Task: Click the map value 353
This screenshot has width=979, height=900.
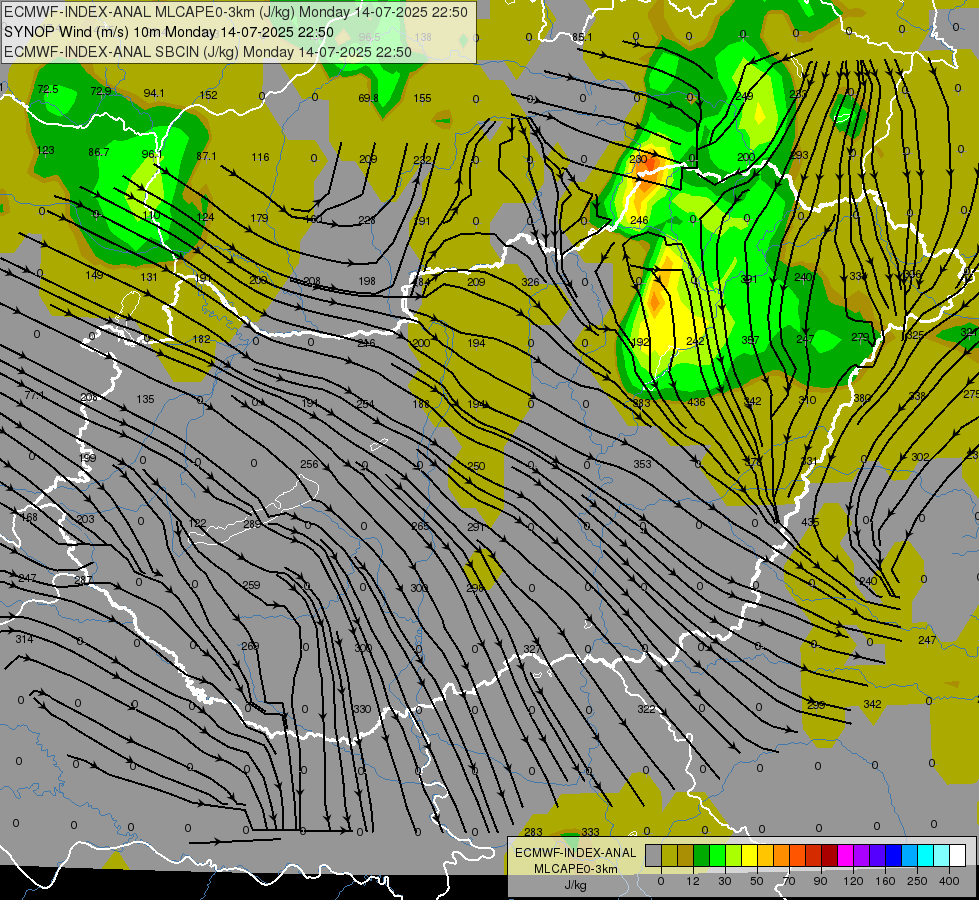Action: (x=642, y=463)
